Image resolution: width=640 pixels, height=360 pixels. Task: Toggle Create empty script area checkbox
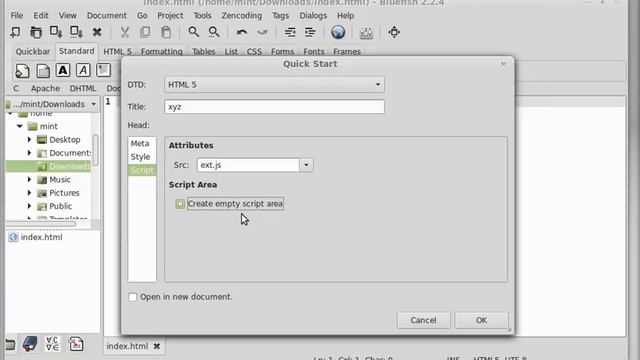(x=180, y=204)
